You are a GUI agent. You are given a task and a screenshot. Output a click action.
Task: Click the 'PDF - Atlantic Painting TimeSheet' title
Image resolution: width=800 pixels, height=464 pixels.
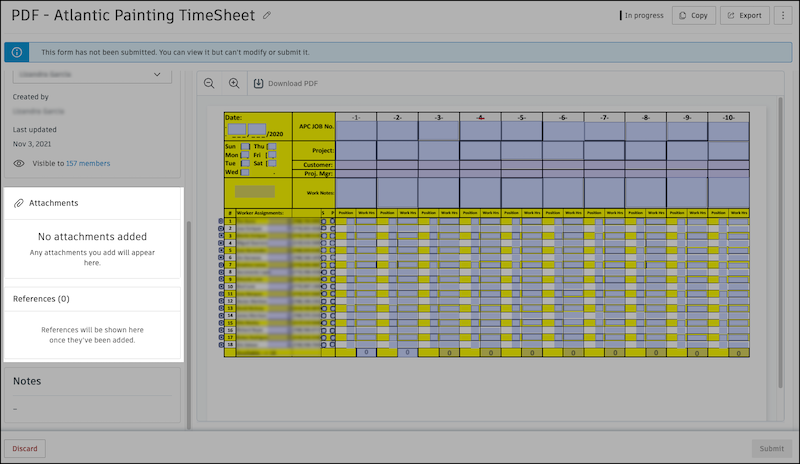click(133, 15)
